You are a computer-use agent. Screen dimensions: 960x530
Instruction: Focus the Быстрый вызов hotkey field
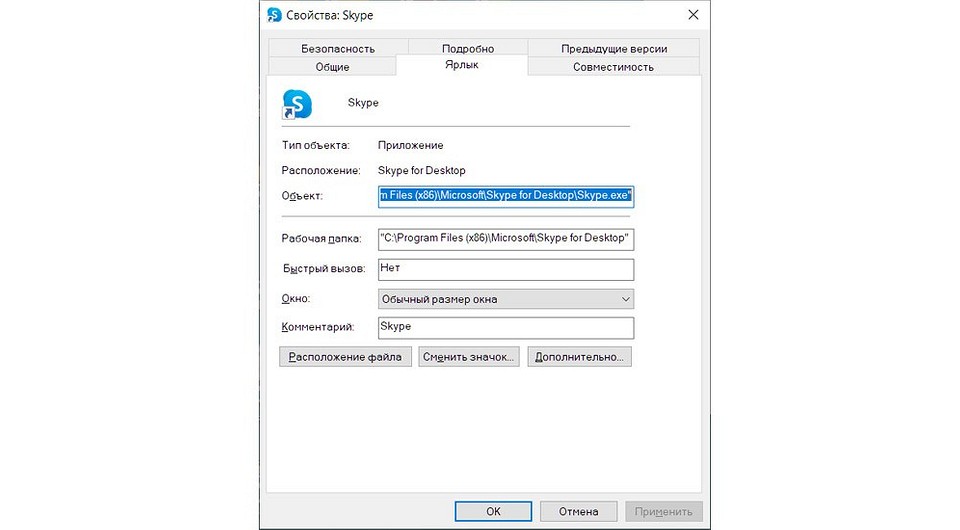click(x=505, y=270)
